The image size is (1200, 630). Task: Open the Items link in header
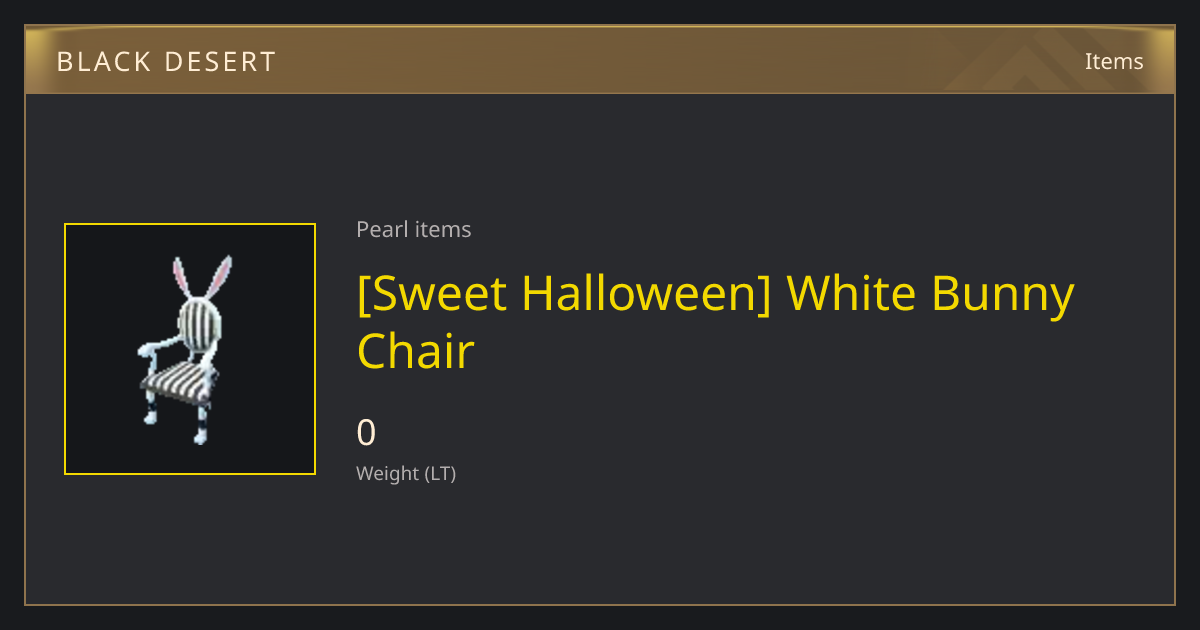(1114, 61)
